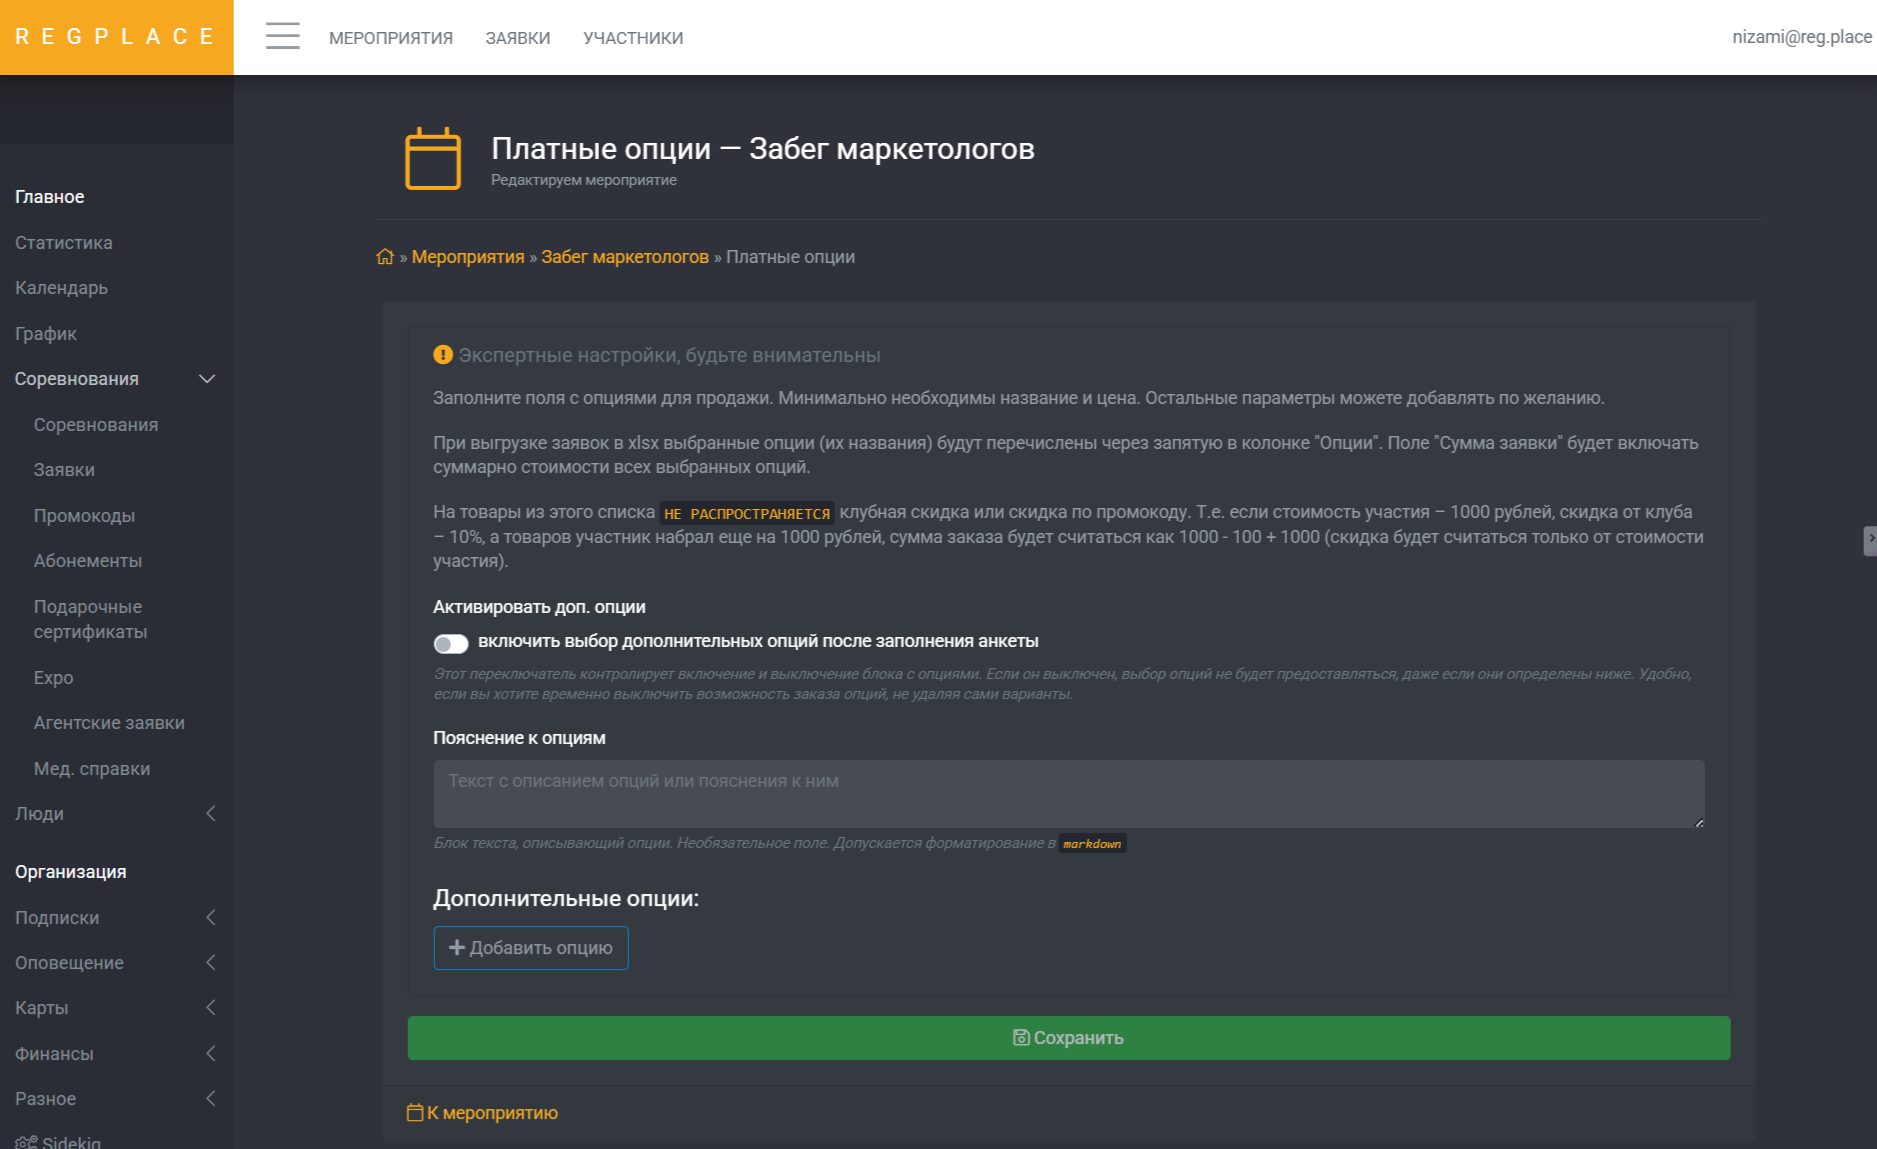Open Промокоды in the sidebar
Viewport: 1877px width, 1149px height.
[x=84, y=516]
